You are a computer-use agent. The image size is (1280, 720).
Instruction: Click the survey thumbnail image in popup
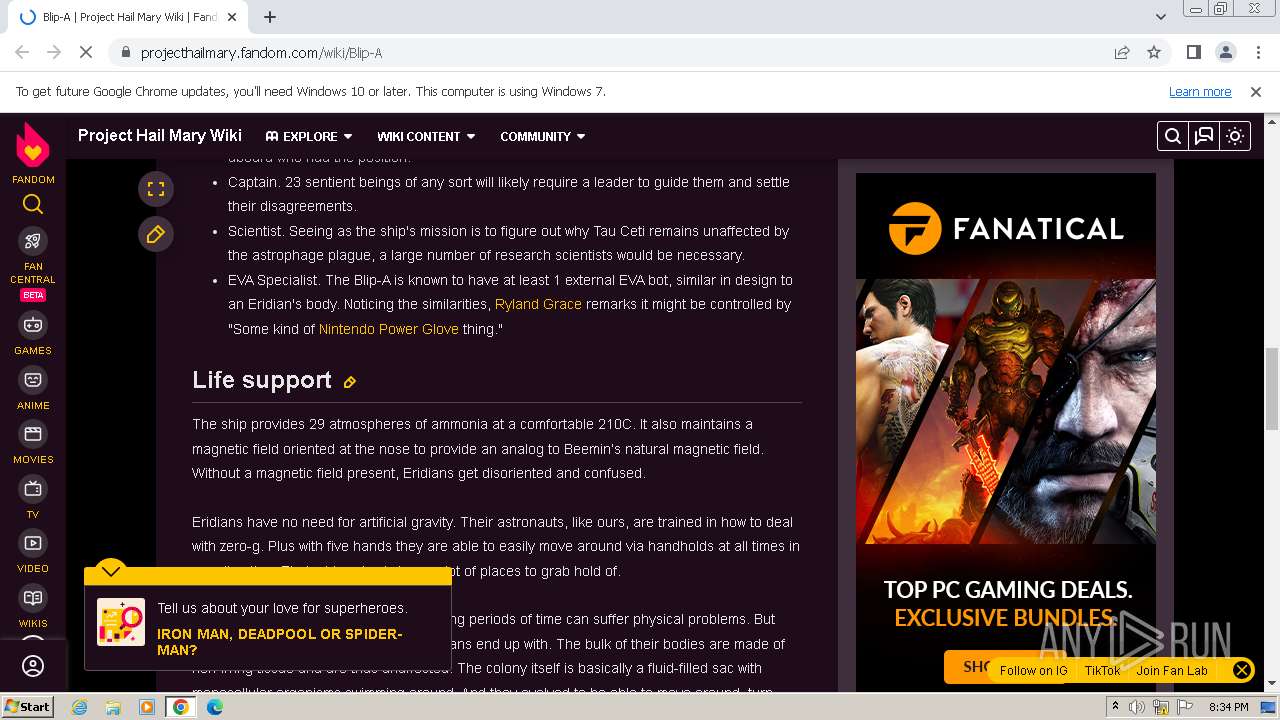pos(121,622)
